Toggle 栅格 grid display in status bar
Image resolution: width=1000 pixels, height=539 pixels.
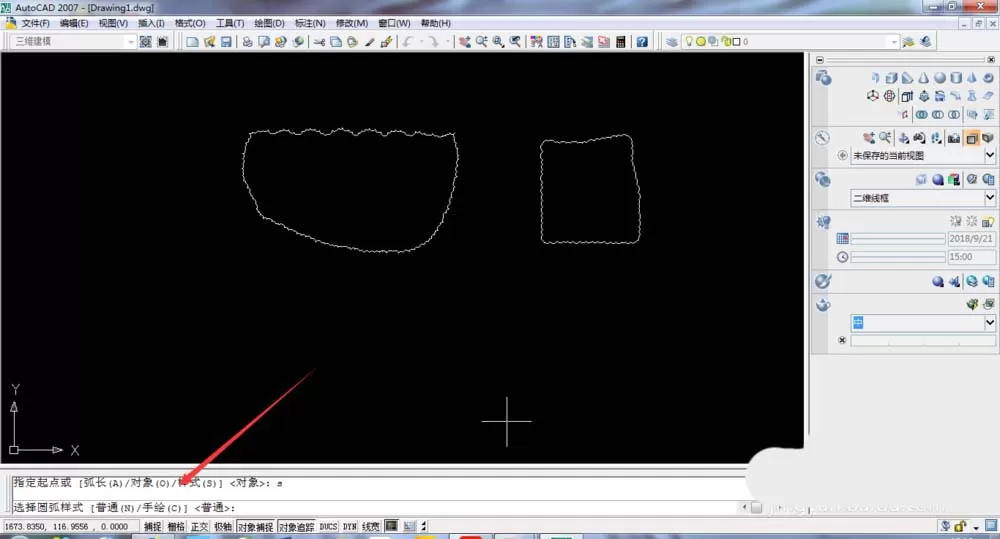[176, 526]
